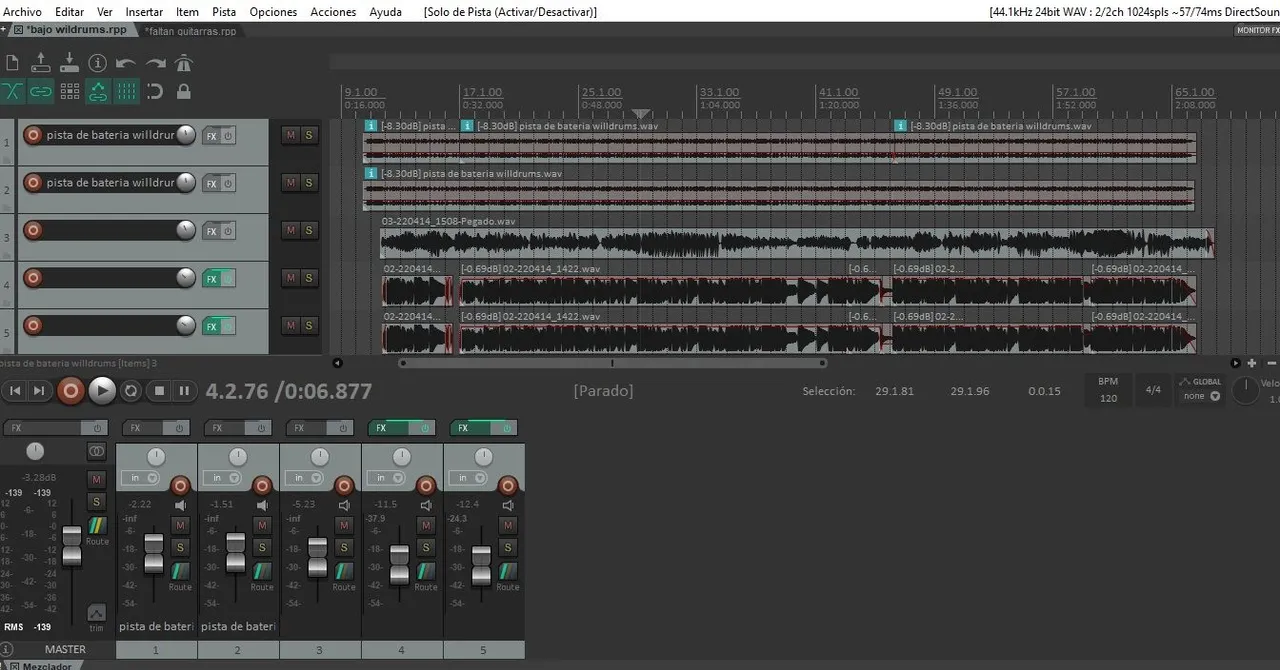
Task: Save project using the download arrow icon
Action: tap(69, 63)
